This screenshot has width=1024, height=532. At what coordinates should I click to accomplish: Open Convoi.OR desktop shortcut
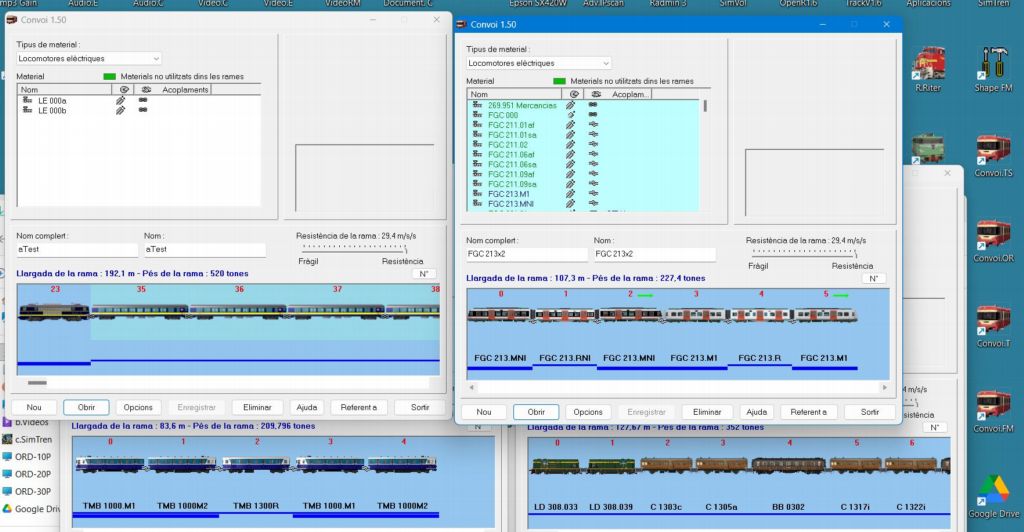(993, 241)
